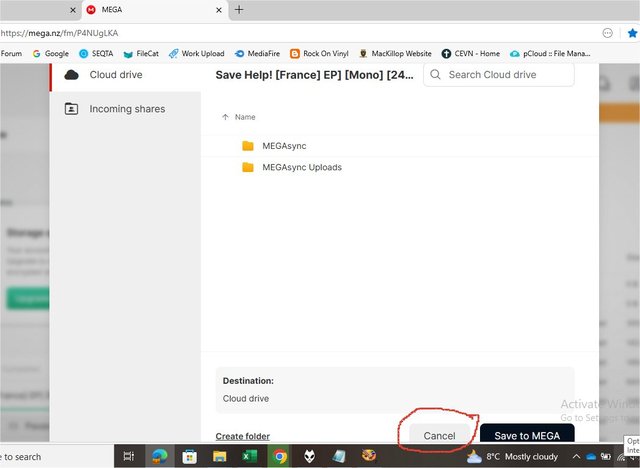Open File Explorer from the taskbar

220,456
